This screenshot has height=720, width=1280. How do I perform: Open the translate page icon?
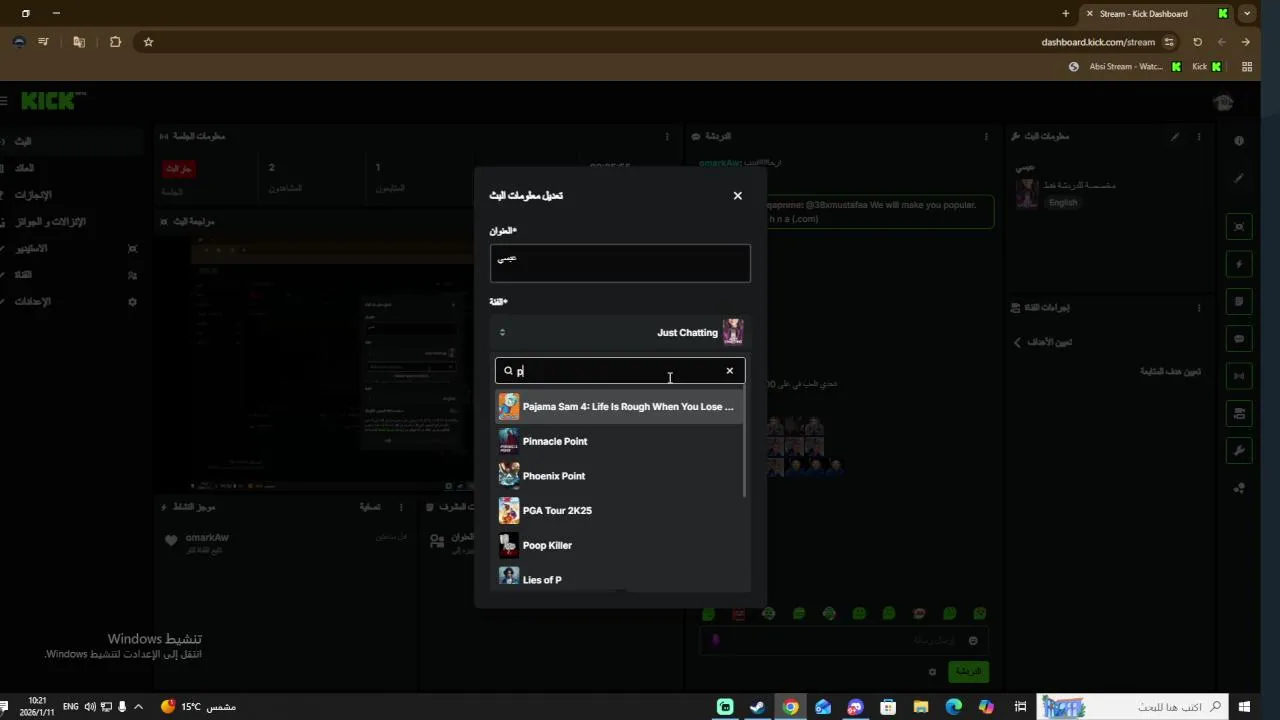click(x=79, y=42)
